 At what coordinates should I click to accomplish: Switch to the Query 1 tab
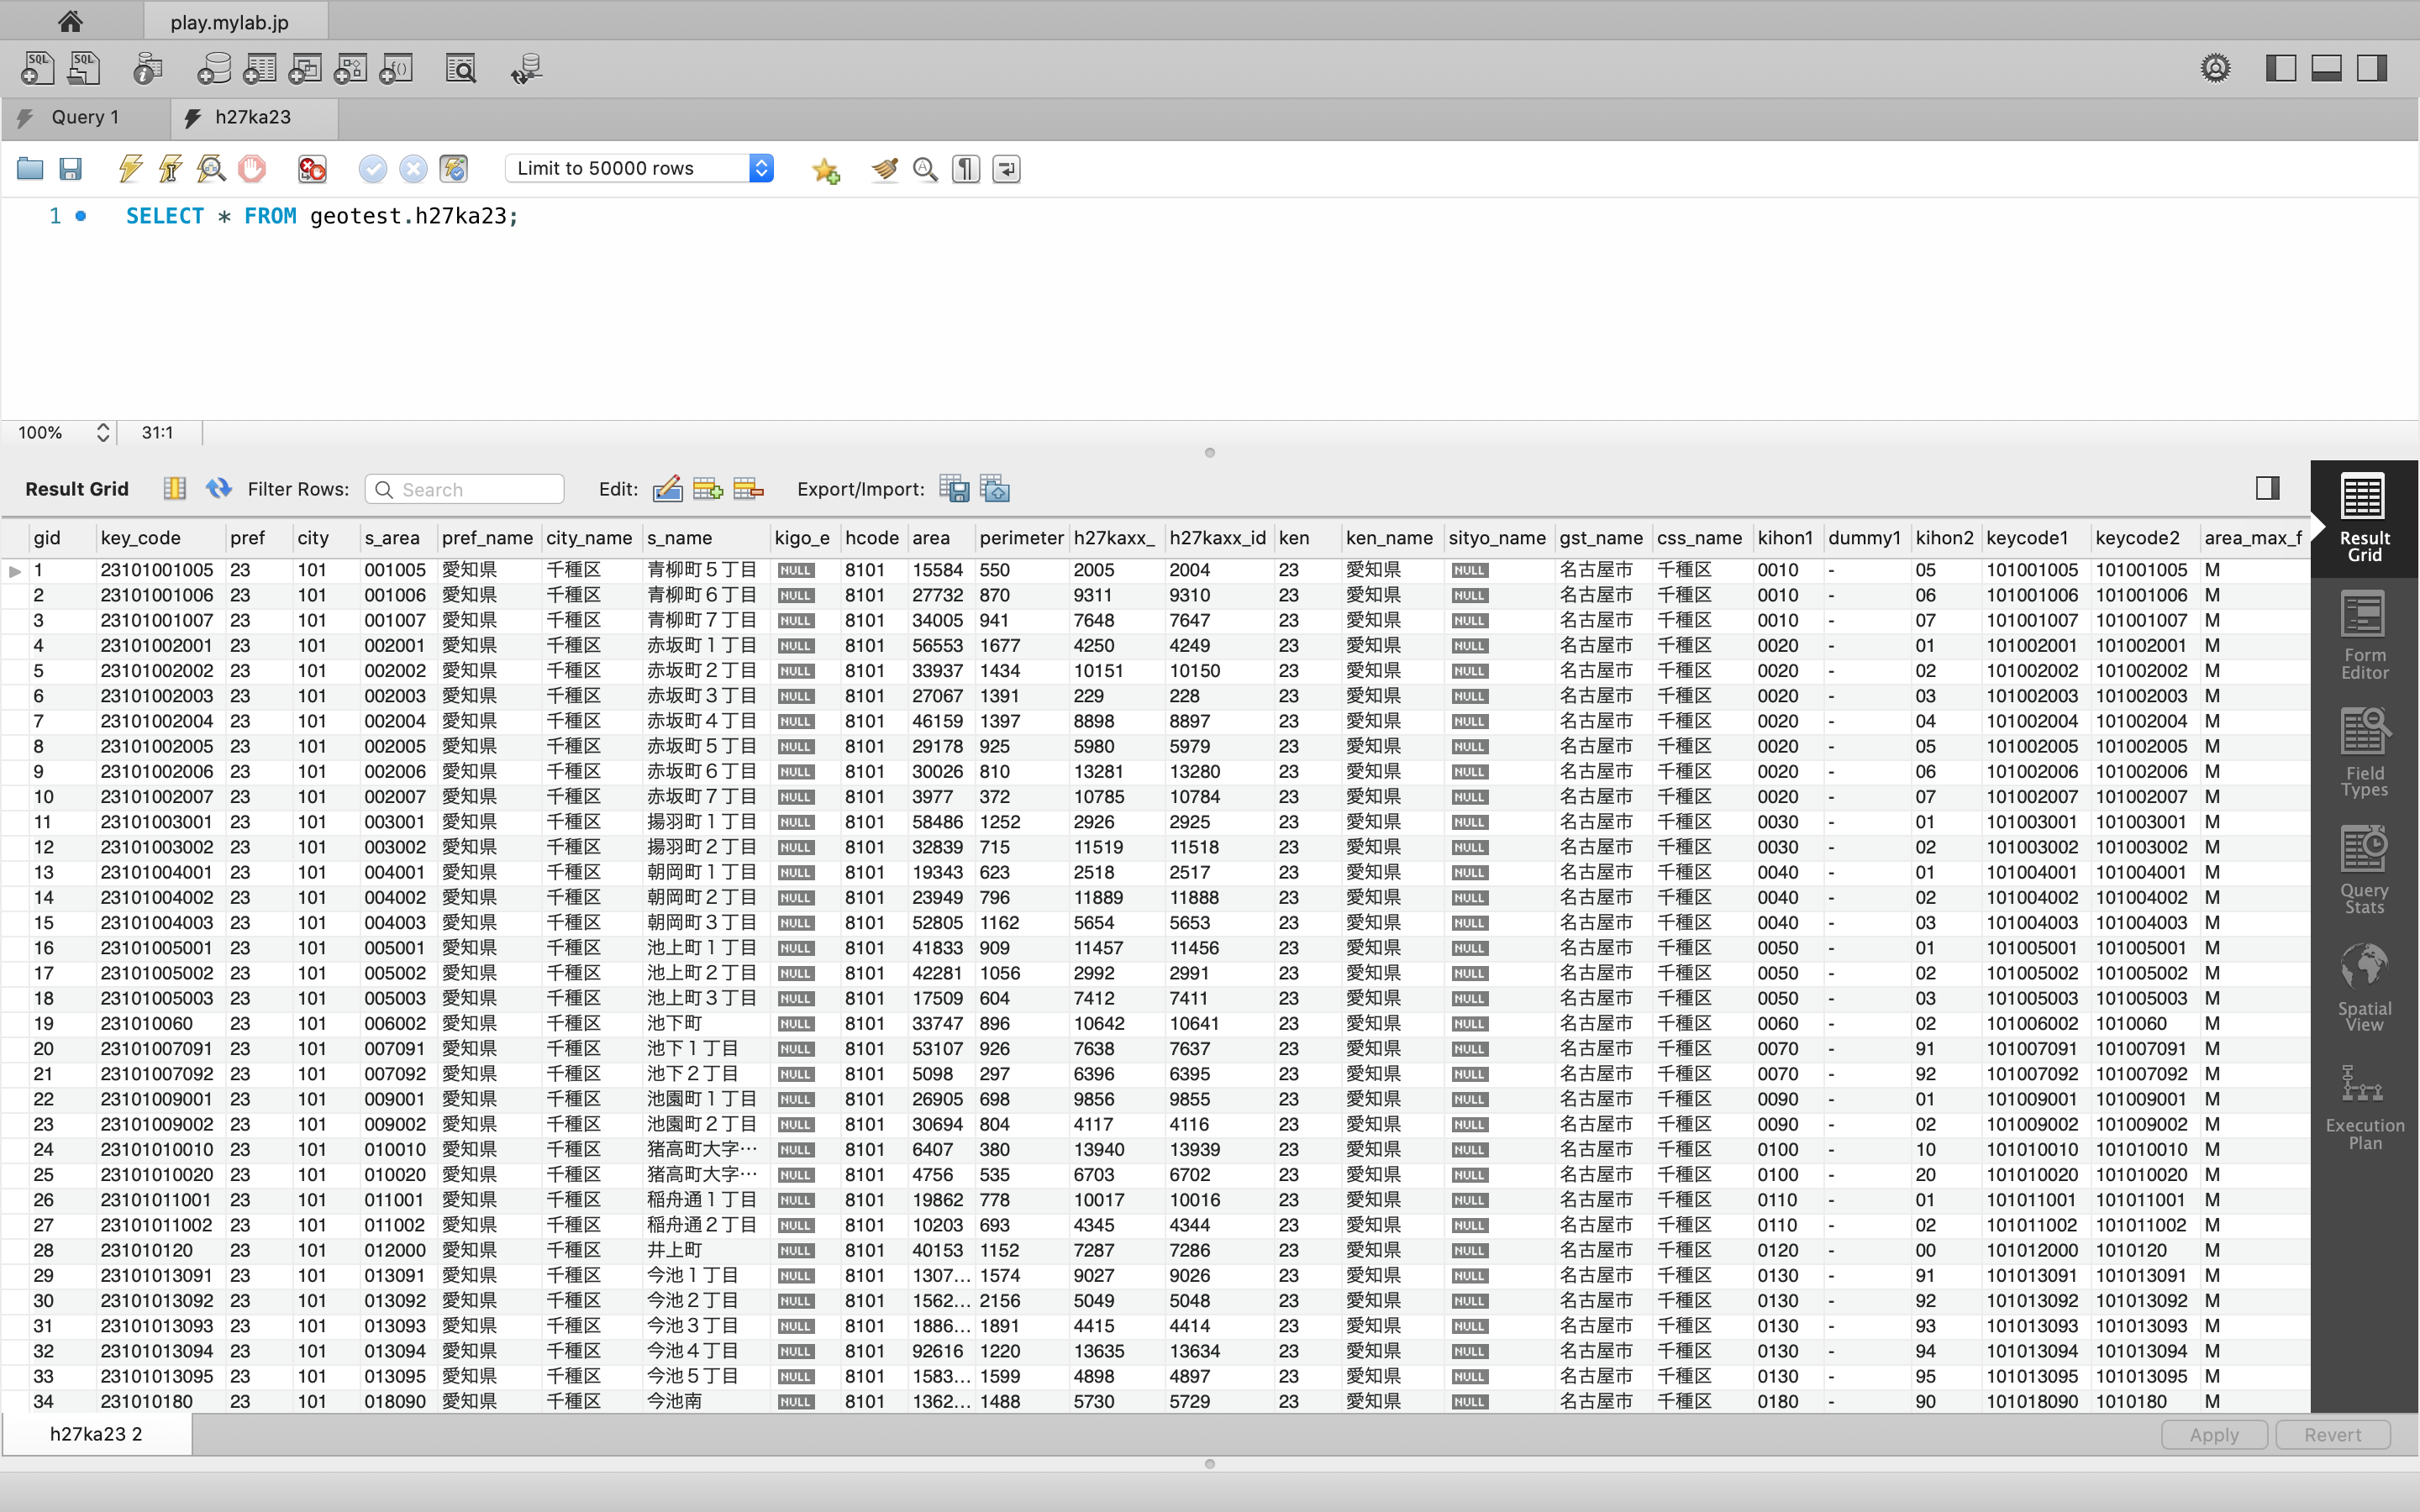pos(84,117)
